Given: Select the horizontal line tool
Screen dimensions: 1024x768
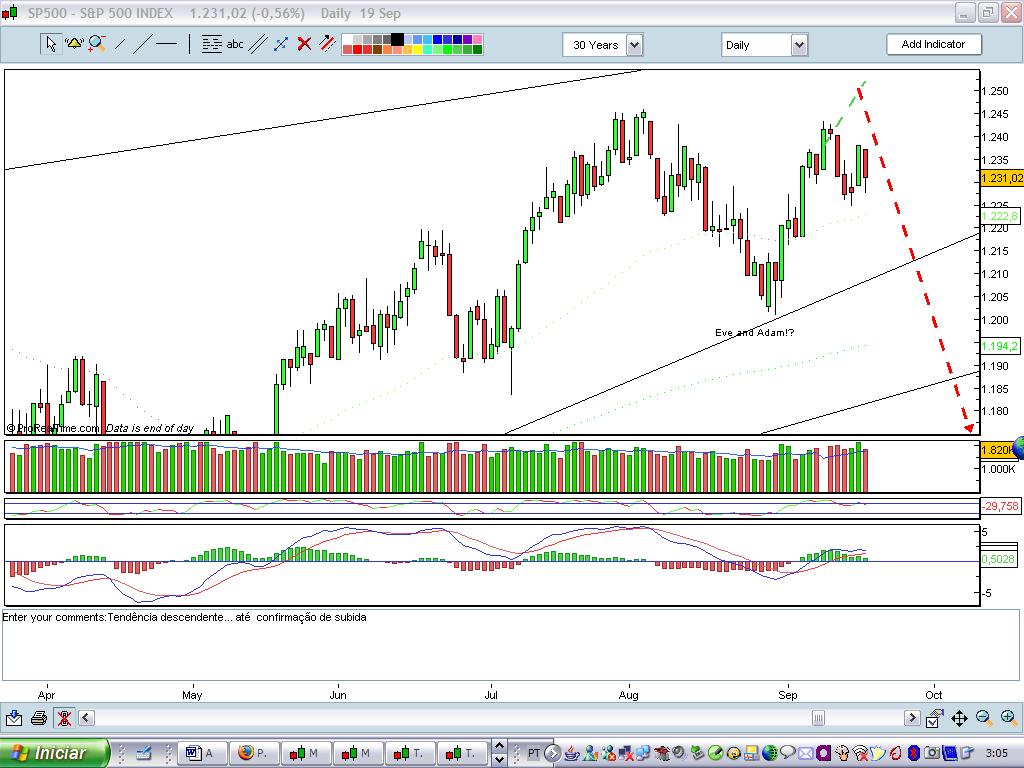Looking at the screenshot, I should 164,43.
